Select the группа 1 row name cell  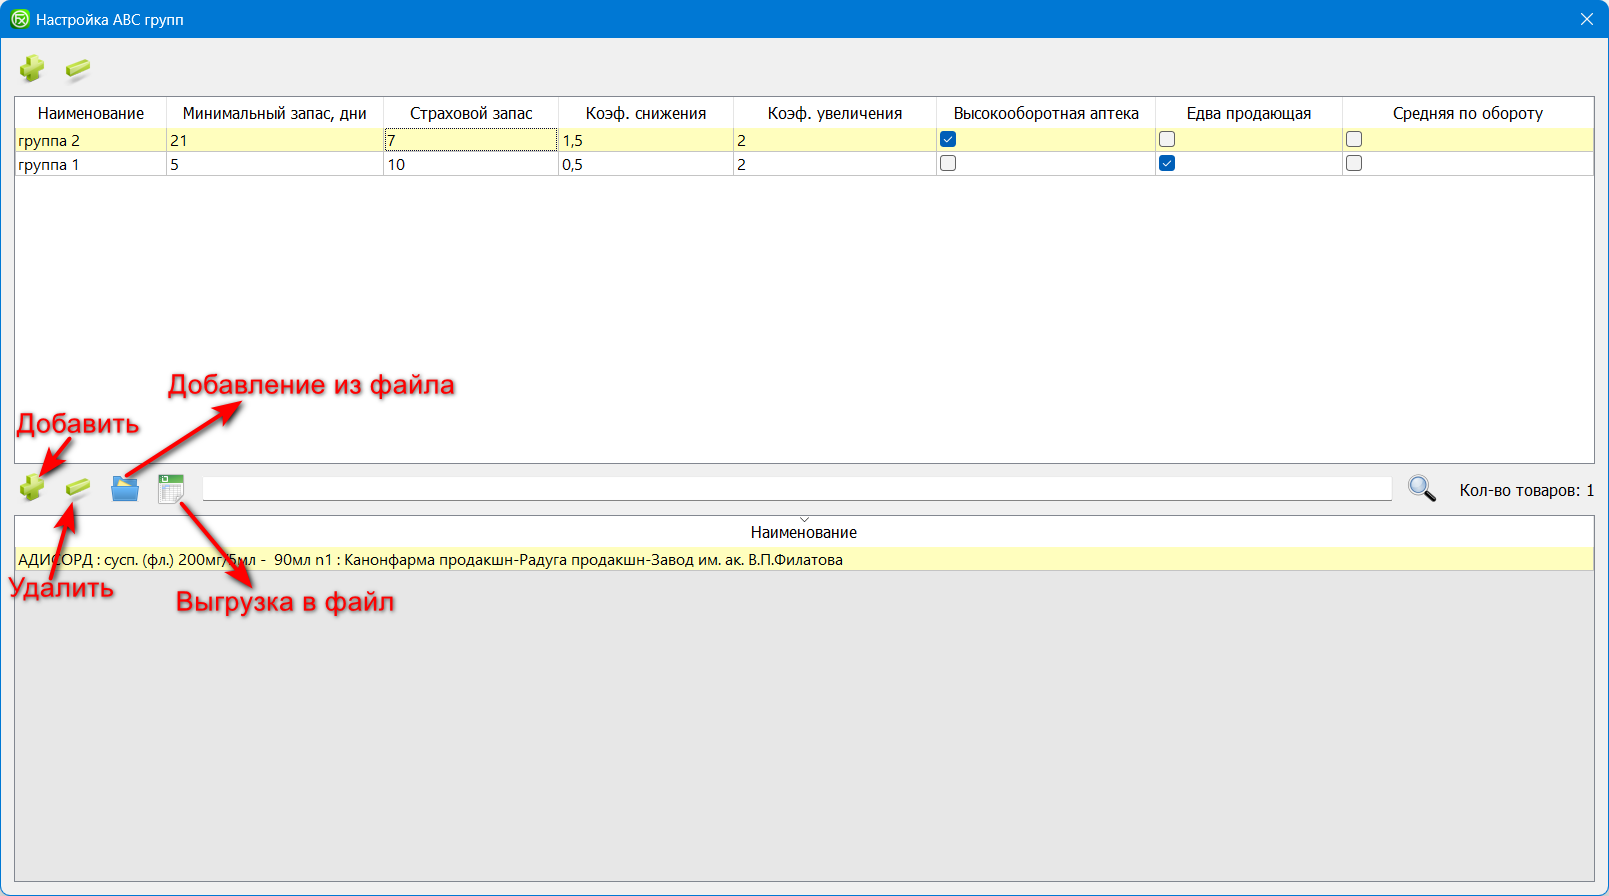90,165
